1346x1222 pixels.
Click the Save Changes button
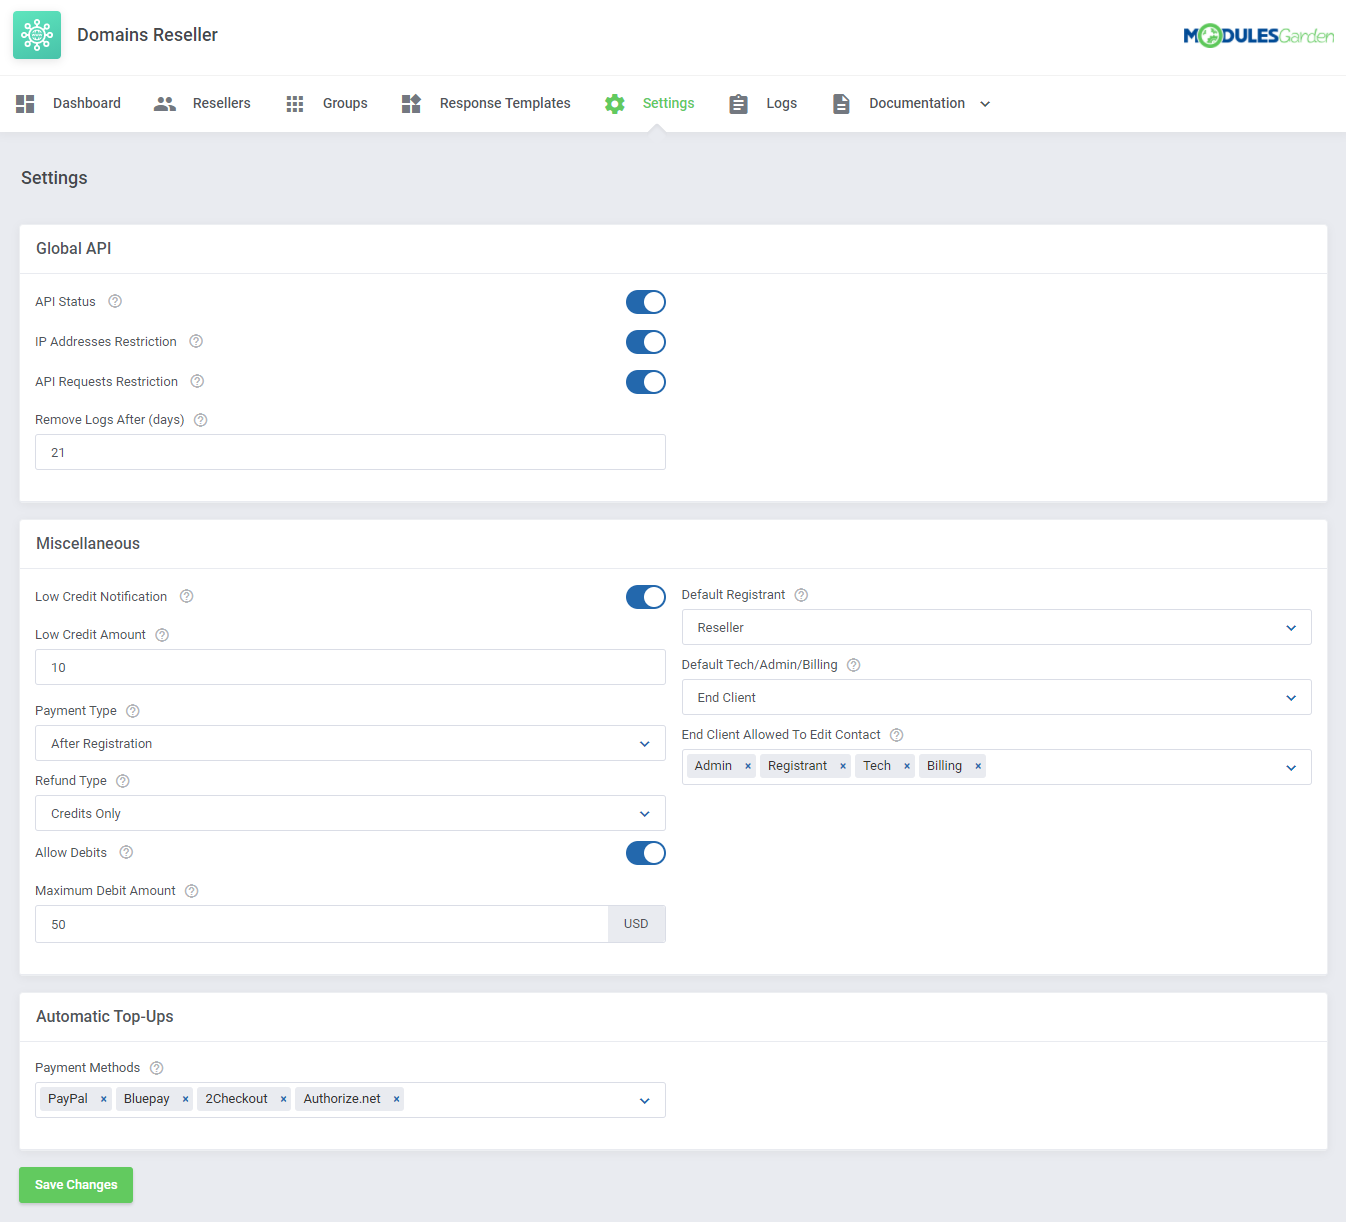[75, 1184]
